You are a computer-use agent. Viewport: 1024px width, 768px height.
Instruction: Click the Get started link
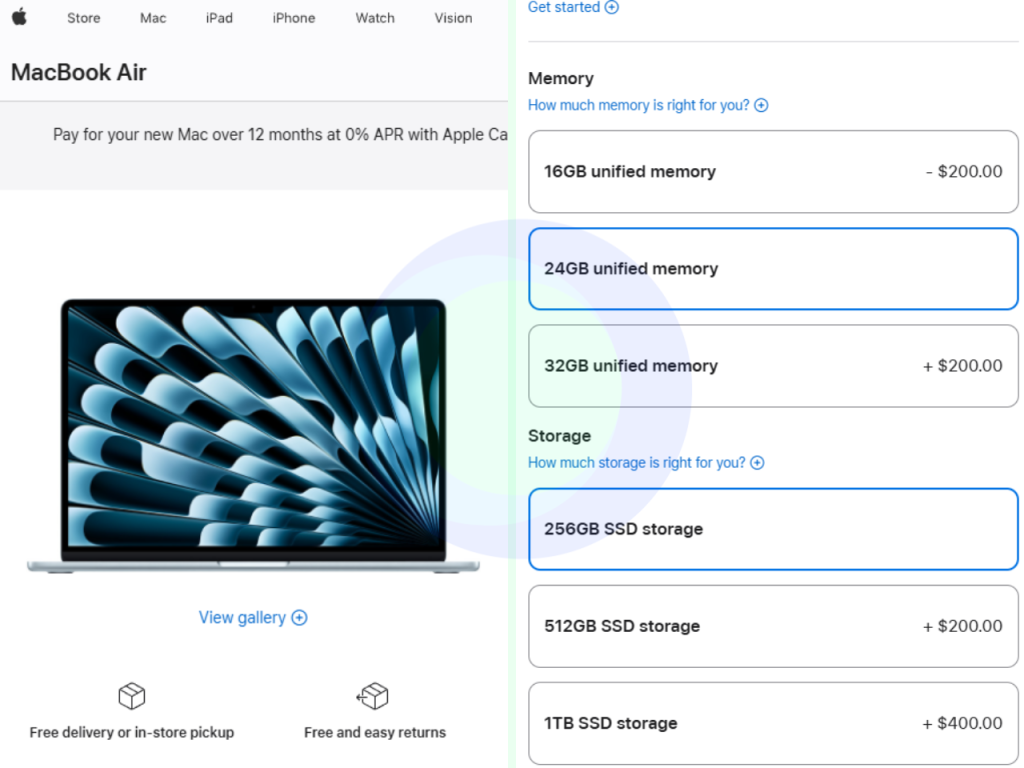(x=573, y=7)
